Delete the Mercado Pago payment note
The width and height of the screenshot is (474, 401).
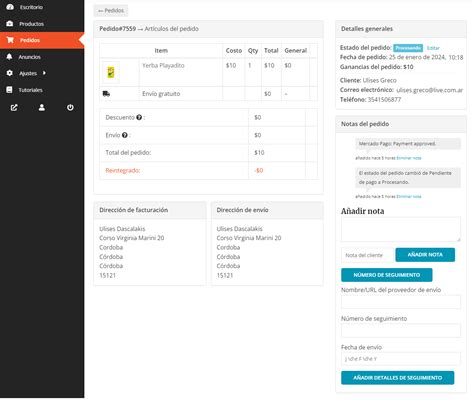pos(409,158)
